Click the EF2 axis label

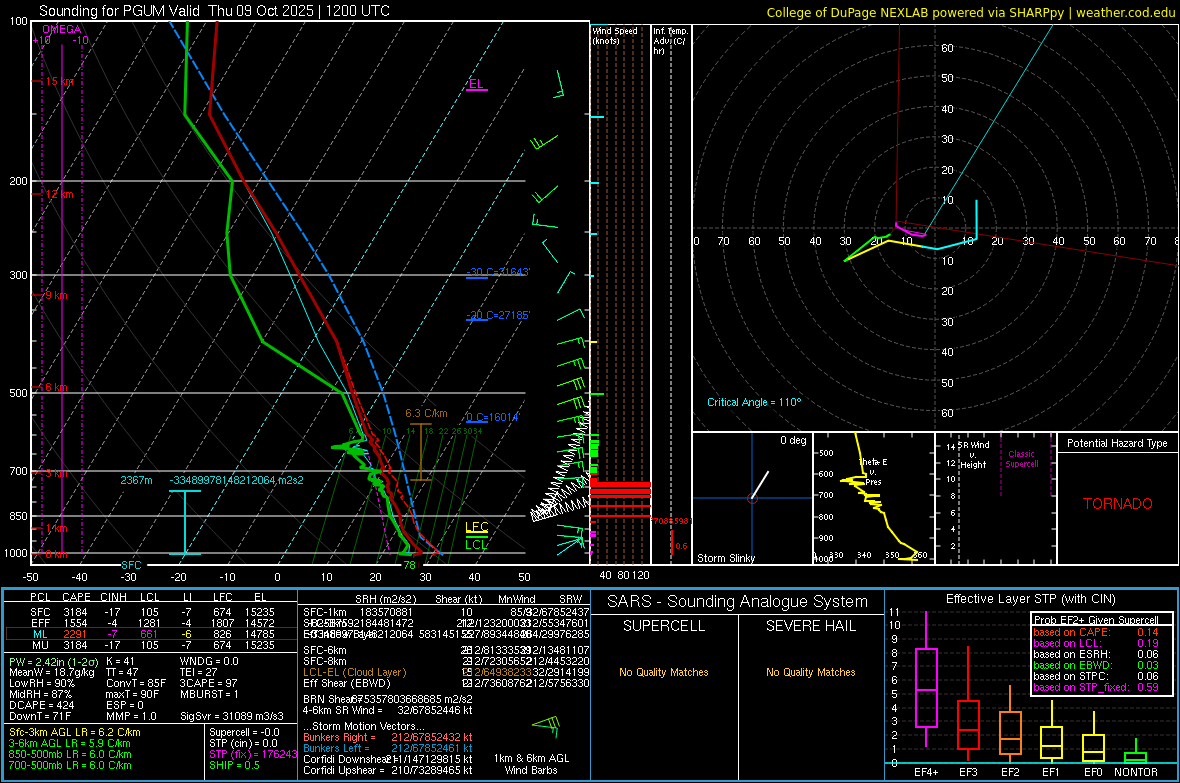[1010, 772]
